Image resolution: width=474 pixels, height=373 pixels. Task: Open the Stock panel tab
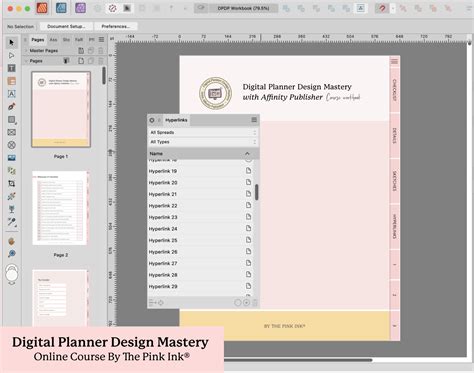pos(66,40)
